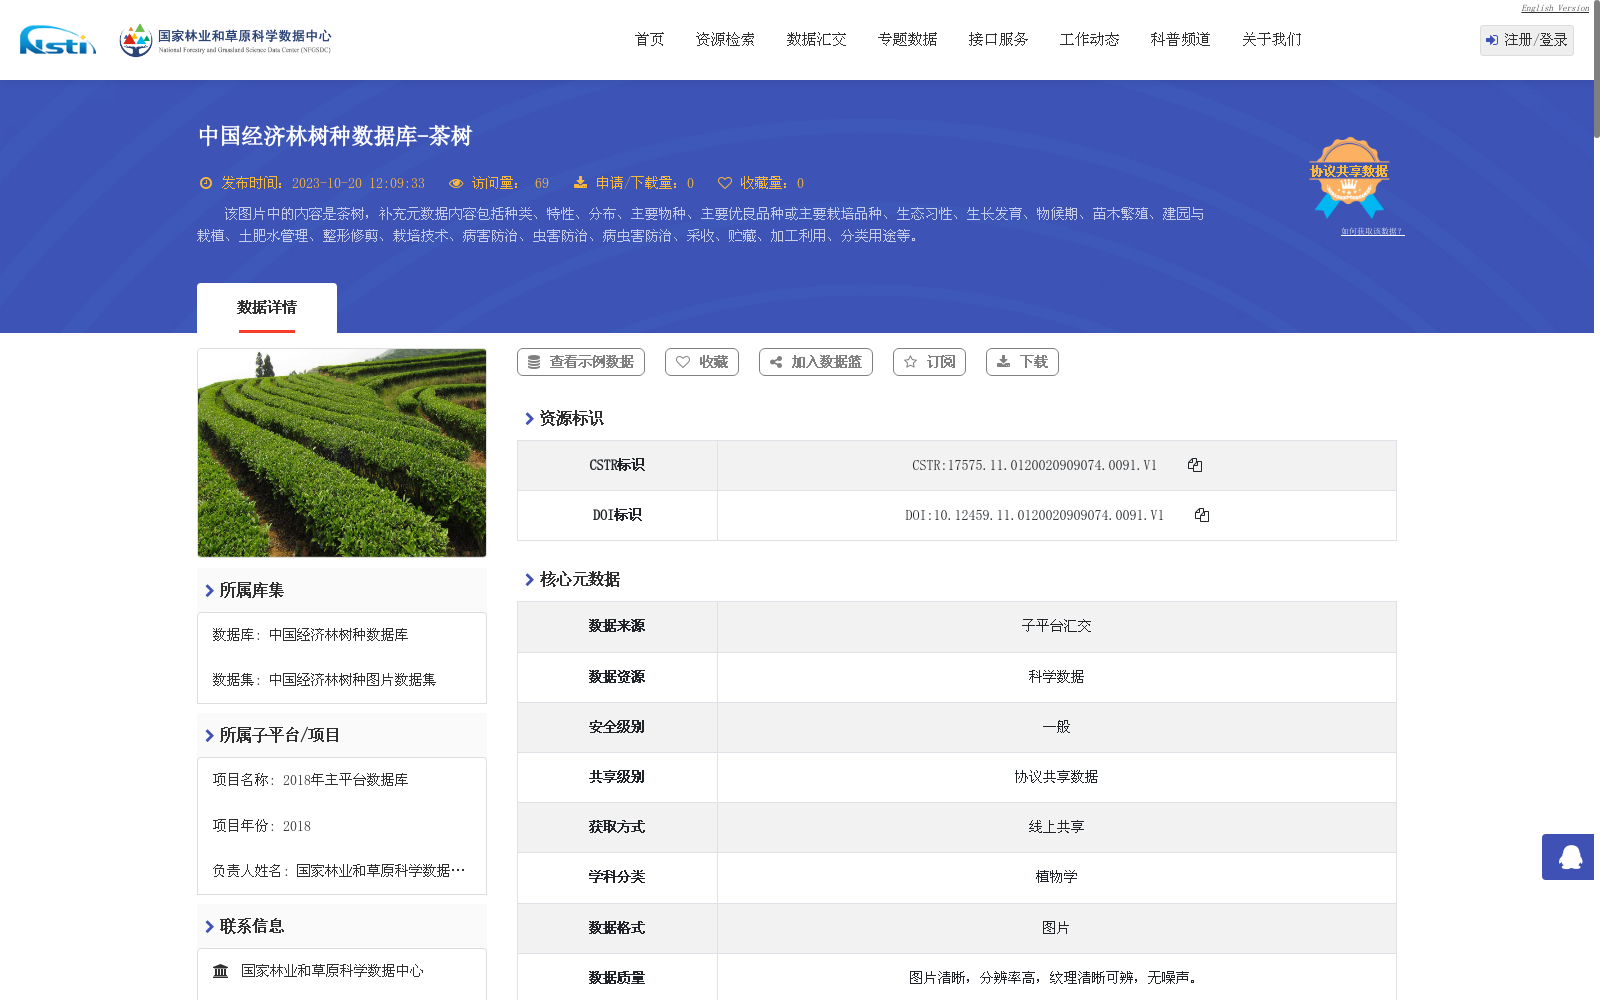Open the 资源检索 menu item
Screen dimensions: 1600x1000
726,40
